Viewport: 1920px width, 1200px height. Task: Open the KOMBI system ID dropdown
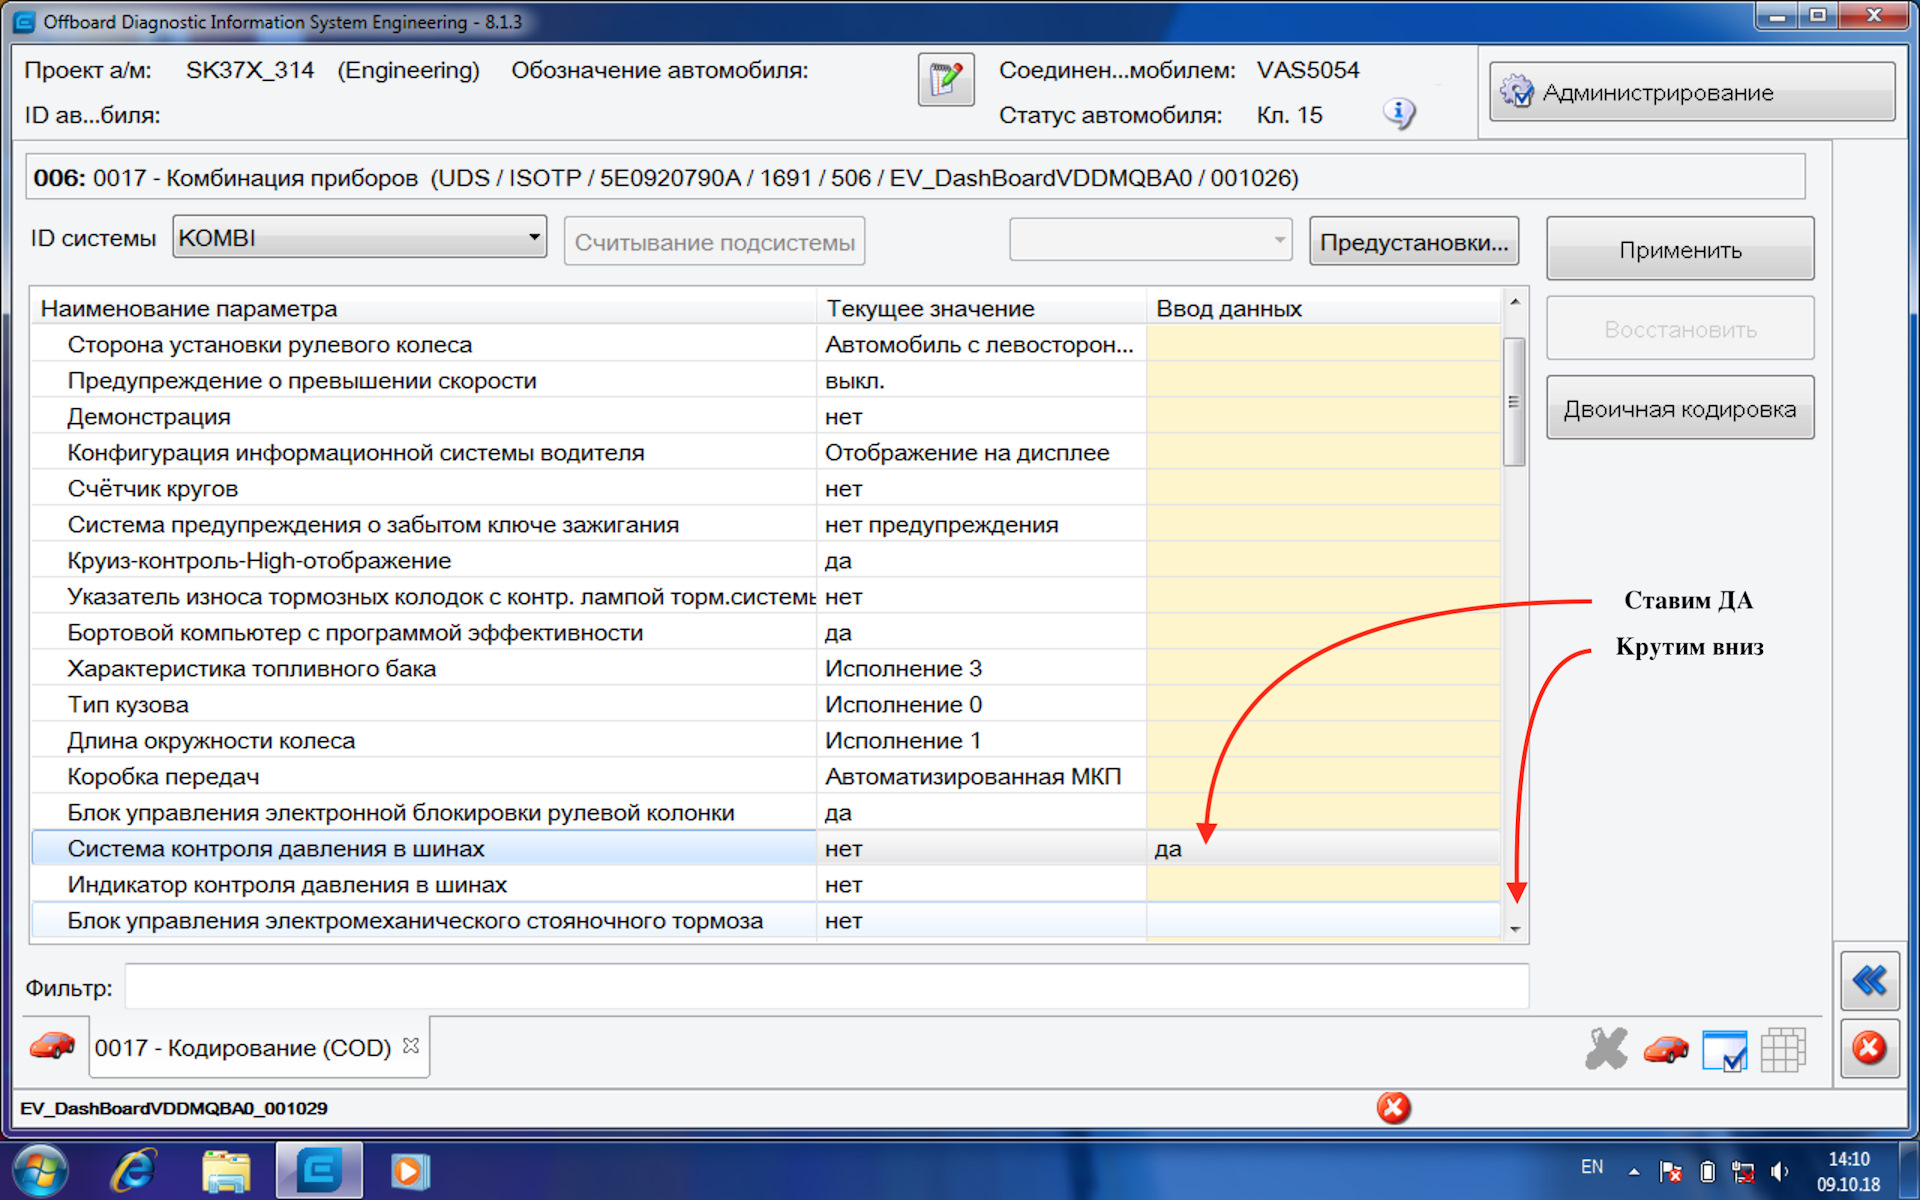click(534, 238)
